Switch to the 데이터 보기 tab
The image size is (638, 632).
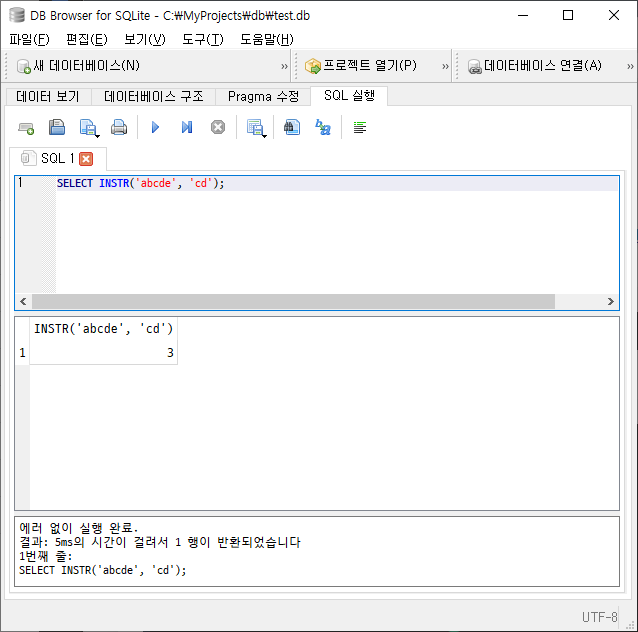pyautogui.click(x=48, y=96)
